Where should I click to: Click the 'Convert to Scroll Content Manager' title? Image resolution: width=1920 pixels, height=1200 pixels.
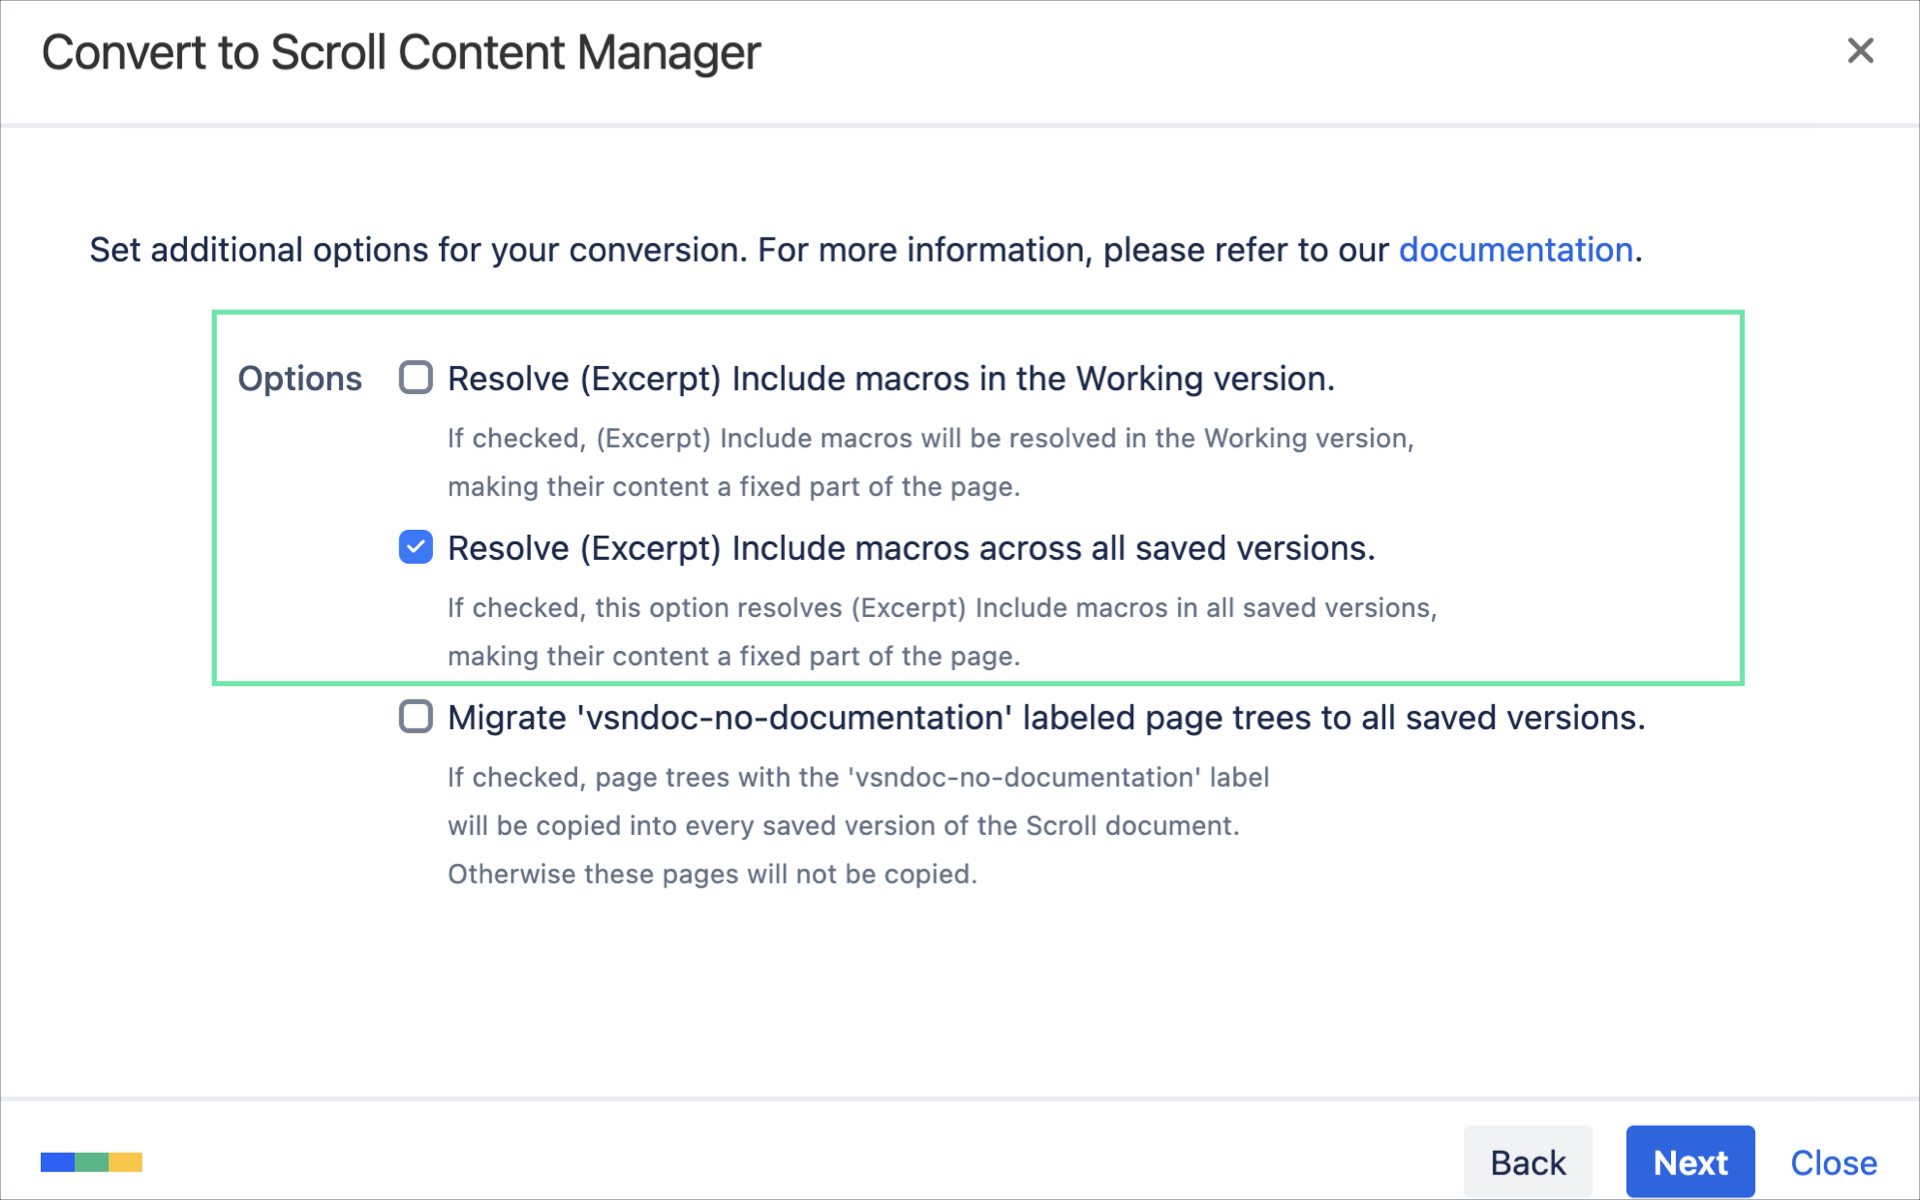tap(401, 53)
